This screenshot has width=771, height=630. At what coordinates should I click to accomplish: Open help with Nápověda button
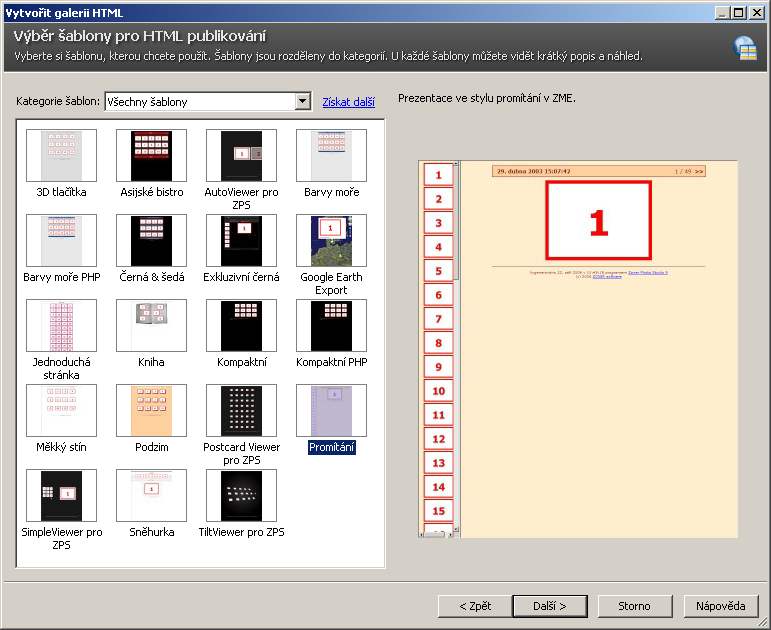point(721,606)
